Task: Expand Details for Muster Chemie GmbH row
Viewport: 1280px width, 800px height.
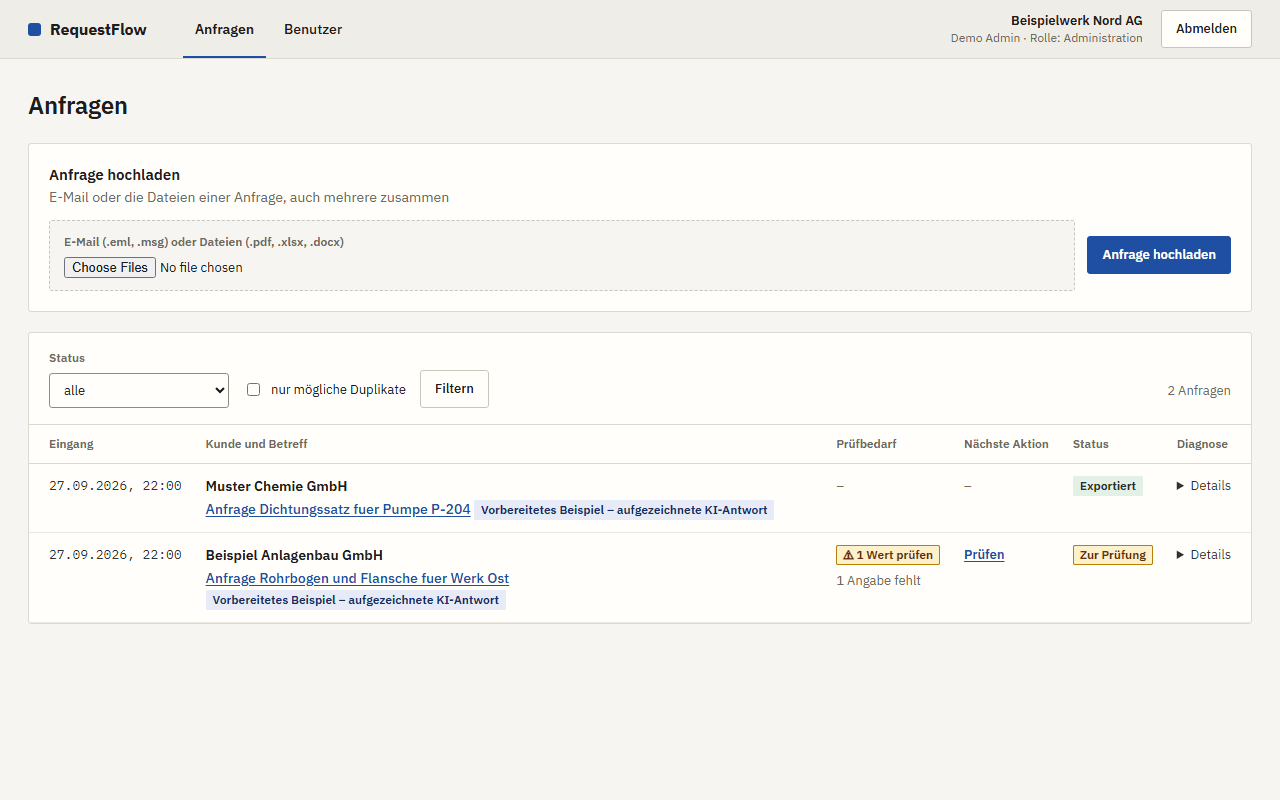Action: tap(1203, 486)
